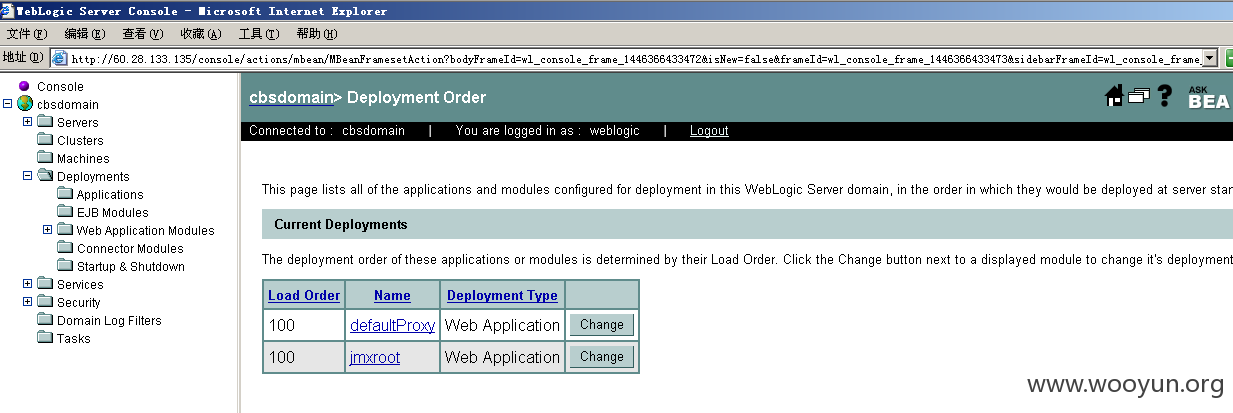Click the Applications folder icon
This screenshot has width=1233, height=413.
coord(65,194)
